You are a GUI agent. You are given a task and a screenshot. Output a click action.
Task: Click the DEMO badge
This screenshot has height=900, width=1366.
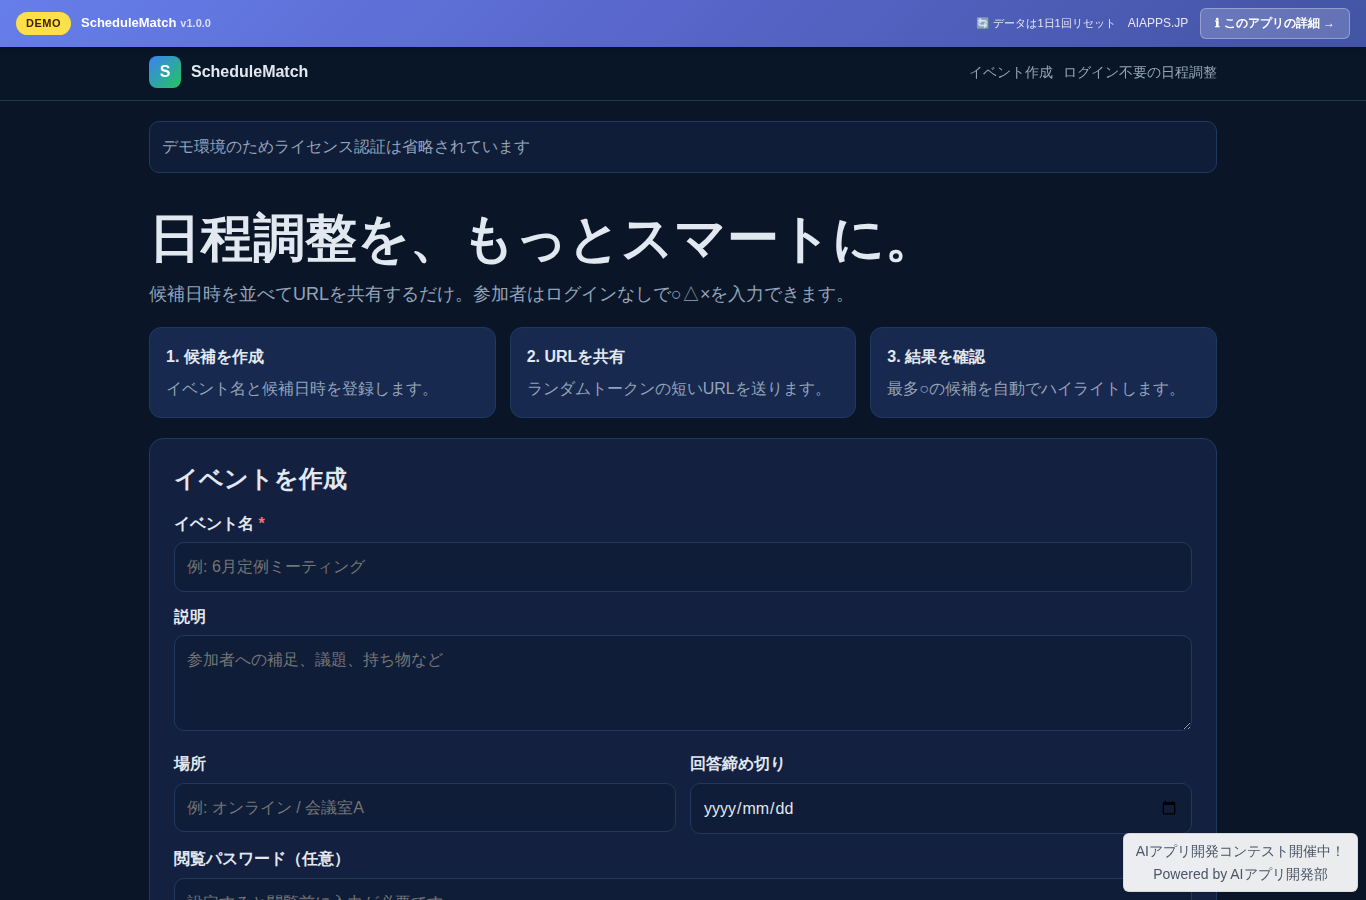tap(43, 23)
